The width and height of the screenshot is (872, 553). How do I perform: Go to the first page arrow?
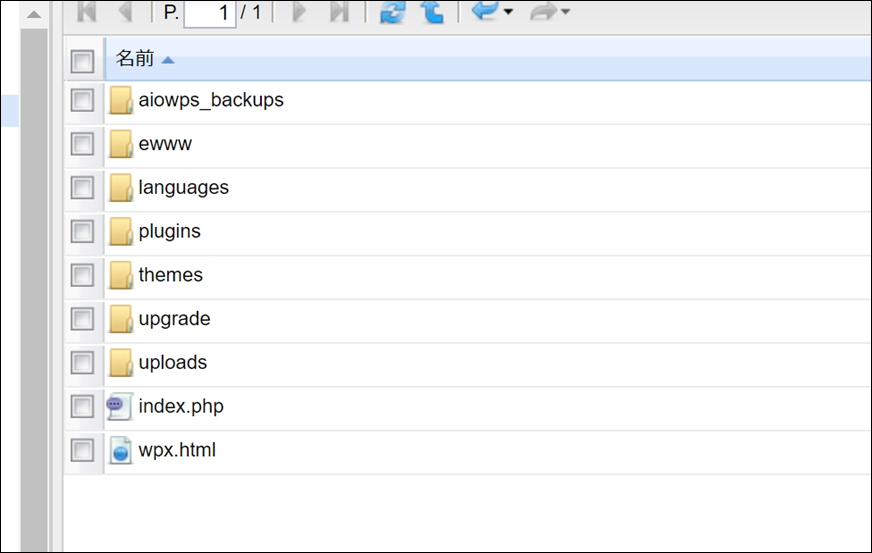[87, 11]
